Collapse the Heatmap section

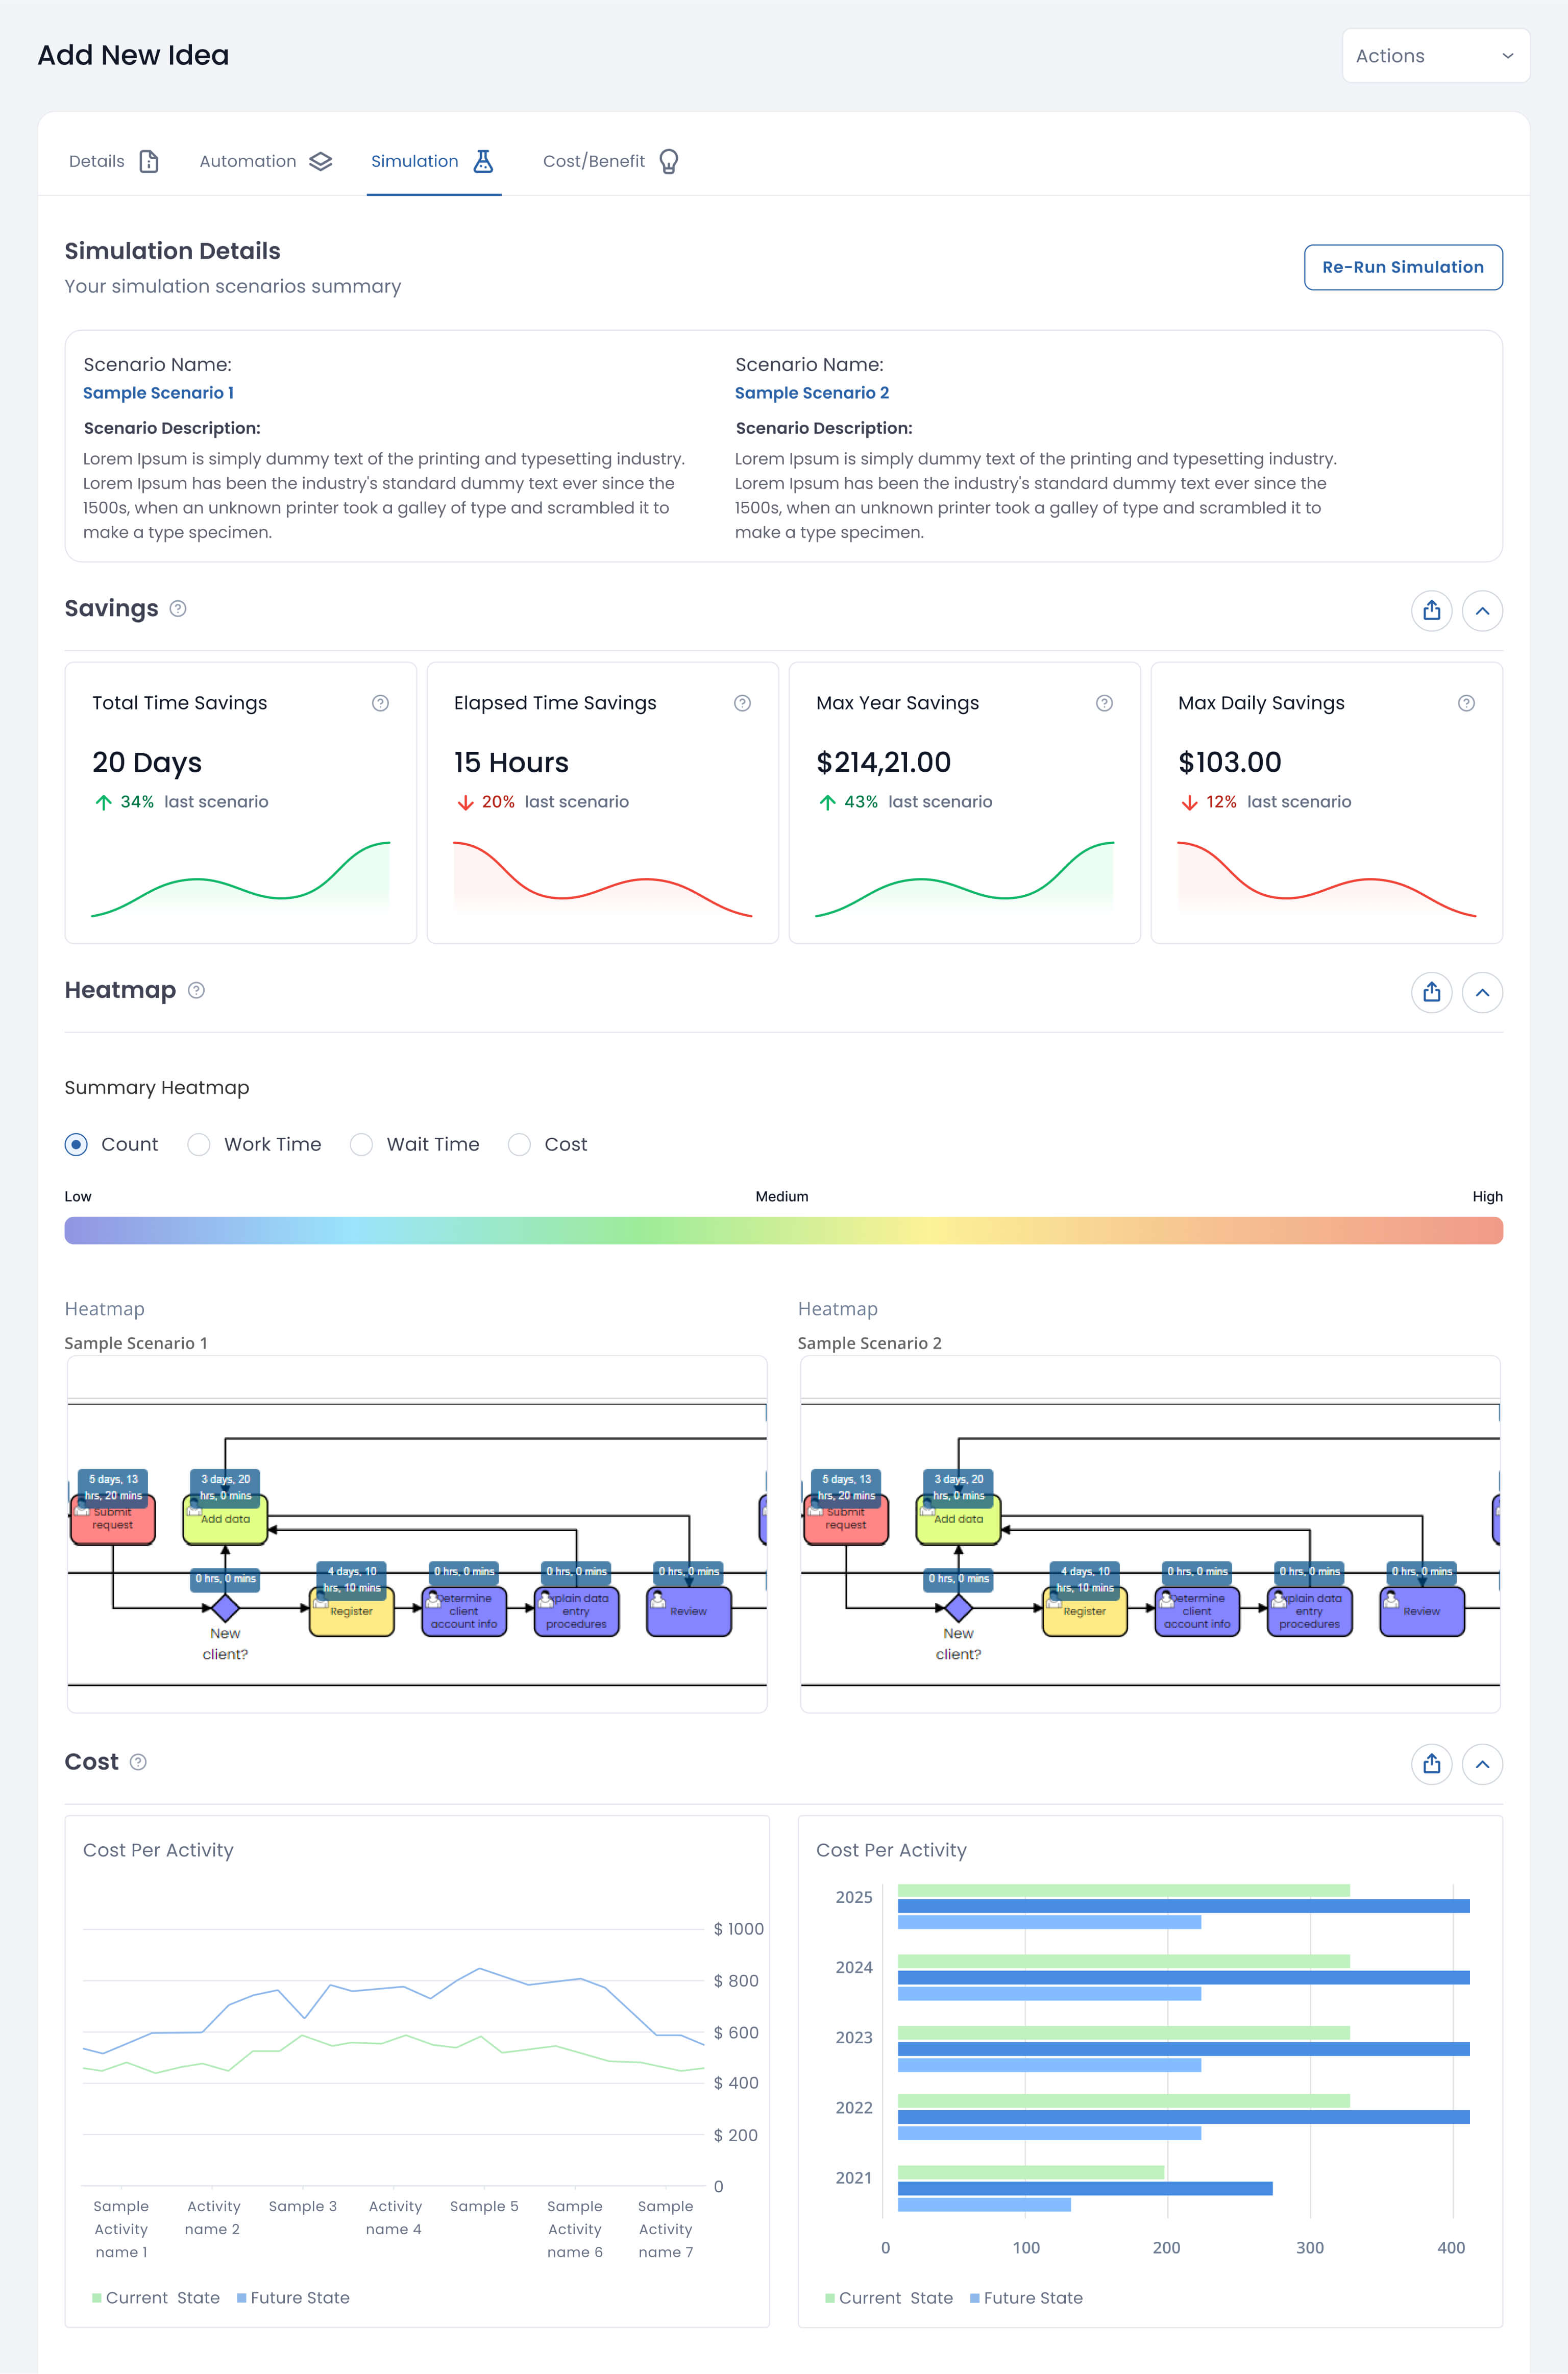1482,992
